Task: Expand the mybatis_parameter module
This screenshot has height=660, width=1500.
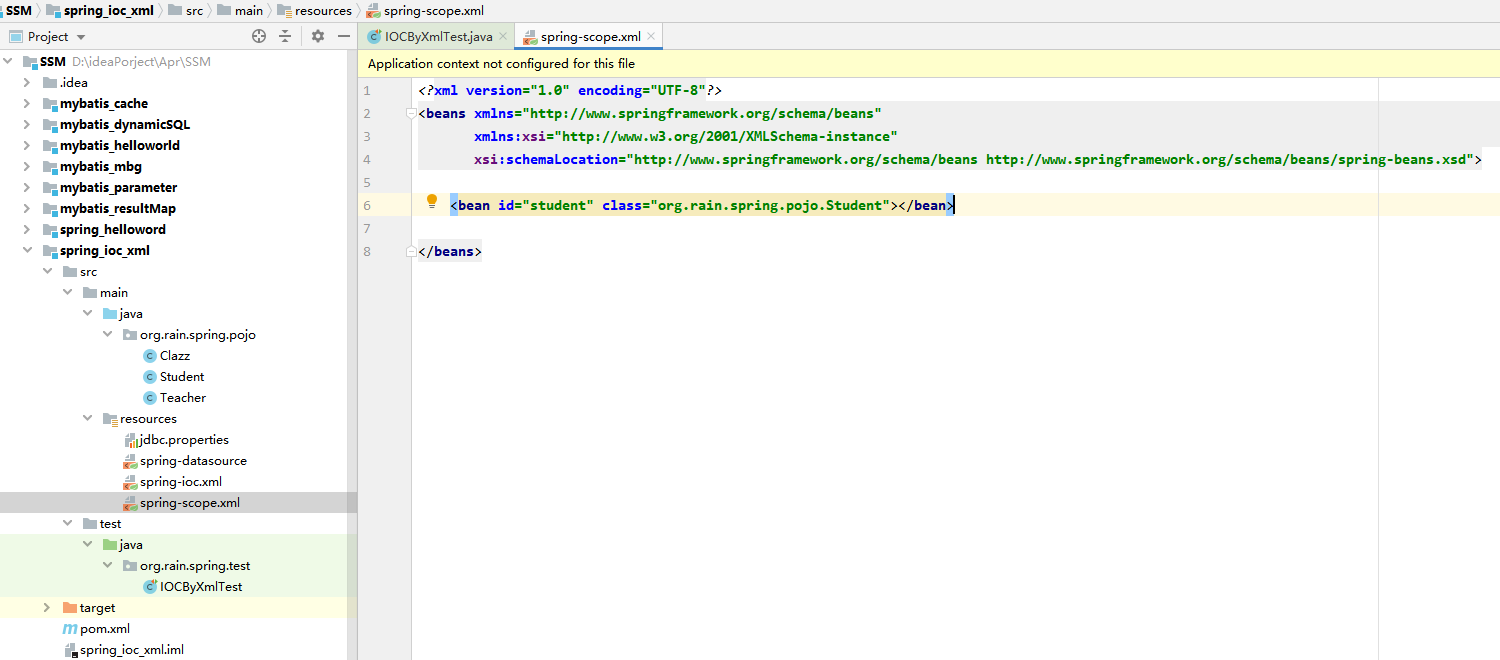Action: (28, 188)
